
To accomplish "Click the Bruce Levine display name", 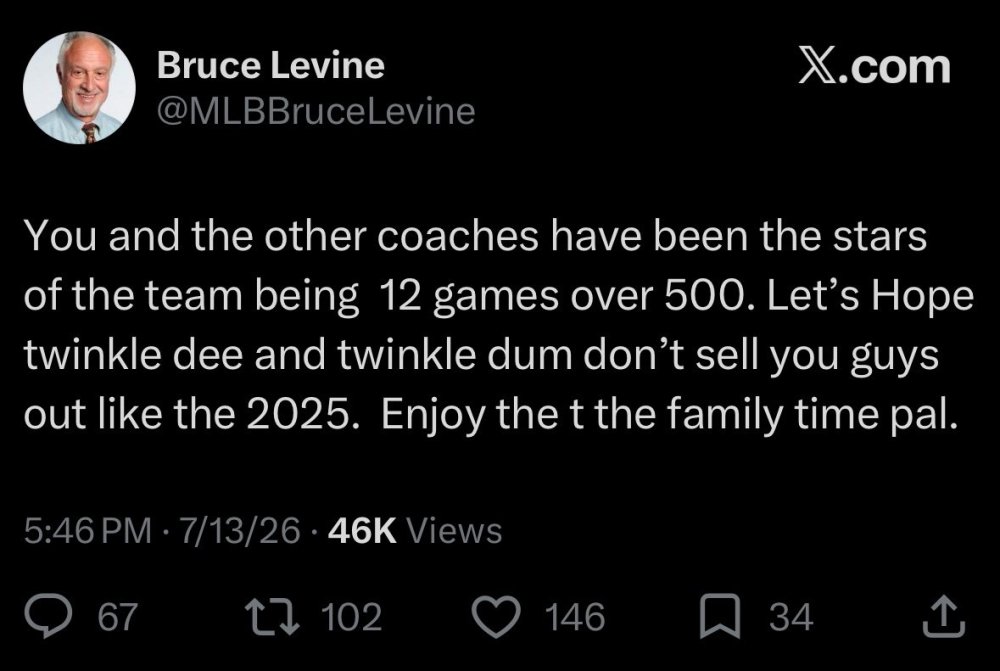I will point(270,65).
